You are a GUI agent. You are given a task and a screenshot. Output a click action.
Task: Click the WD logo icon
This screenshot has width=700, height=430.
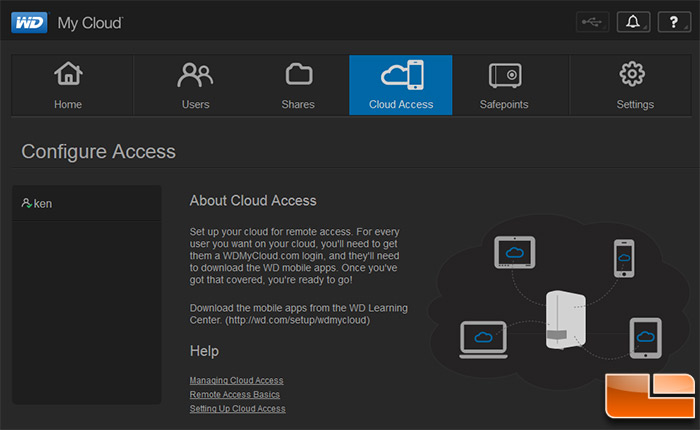click(29, 22)
